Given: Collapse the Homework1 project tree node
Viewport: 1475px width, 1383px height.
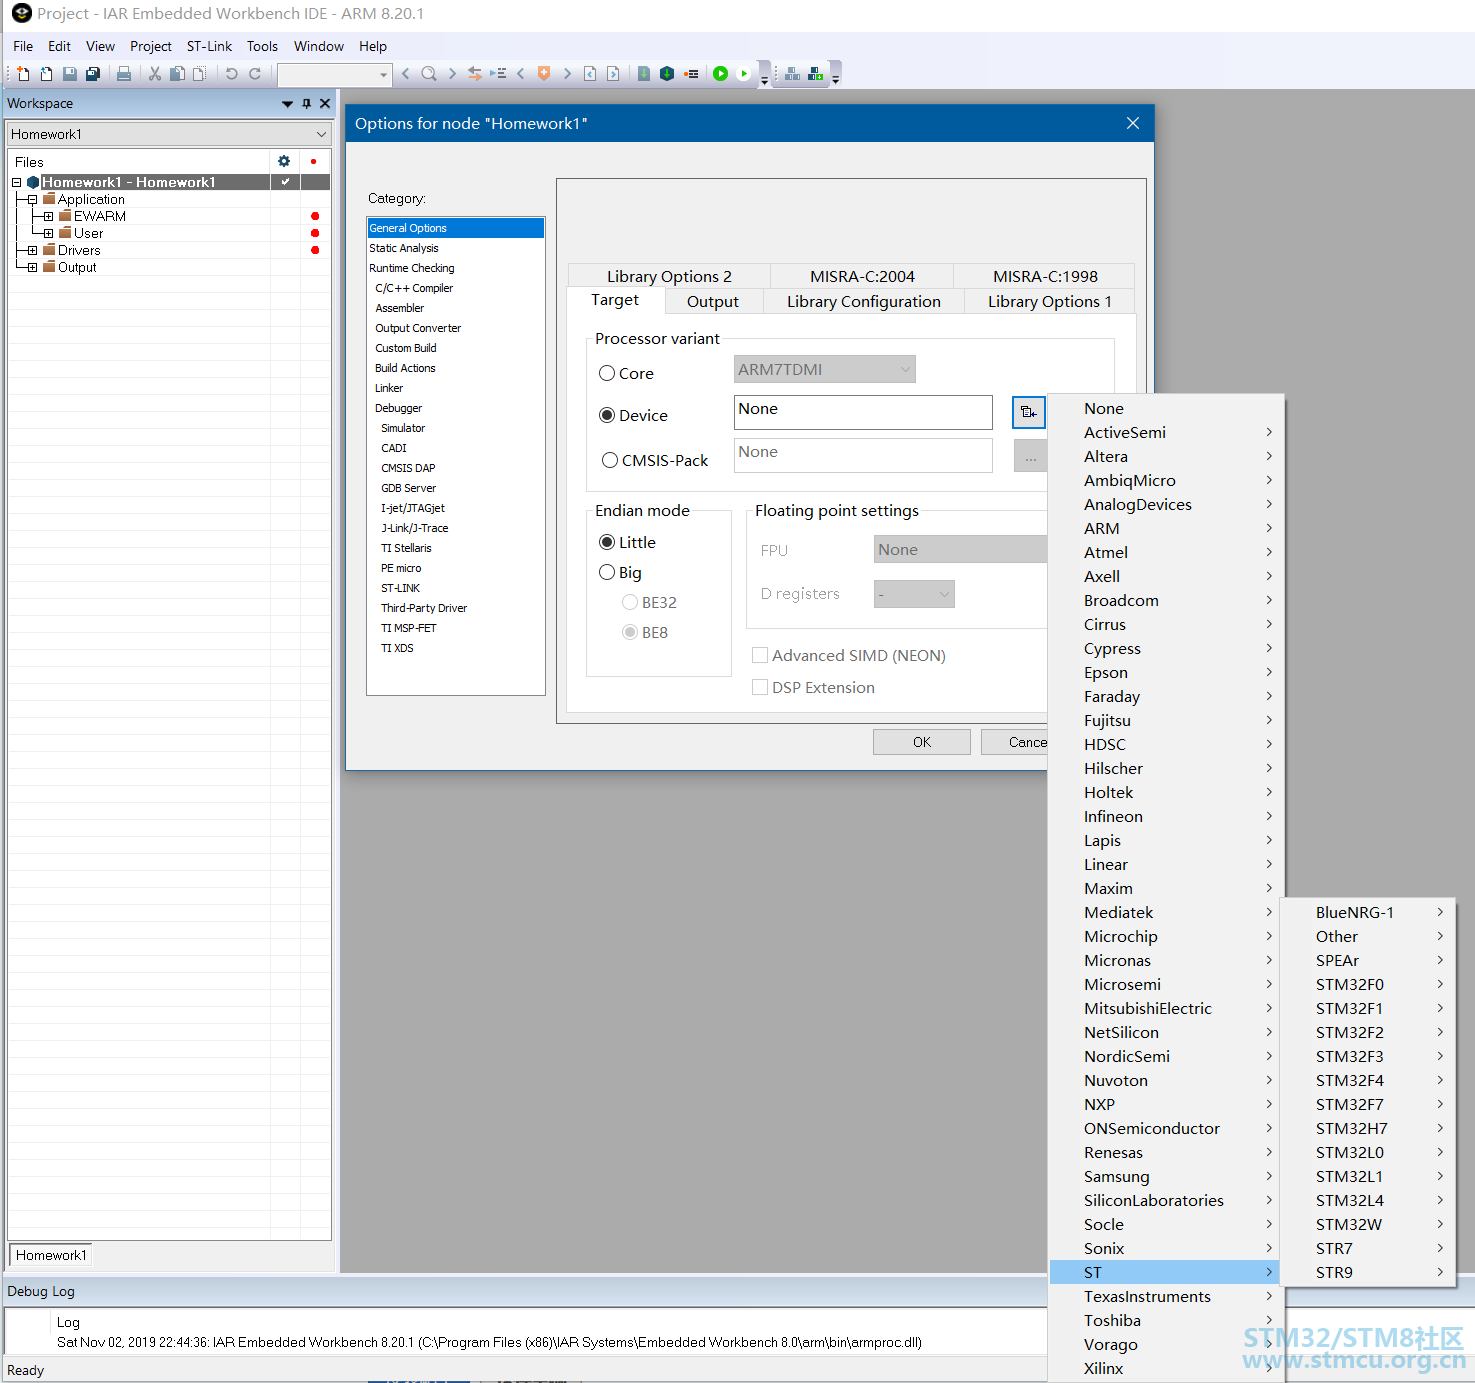Looking at the screenshot, I should pyautogui.click(x=17, y=182).
